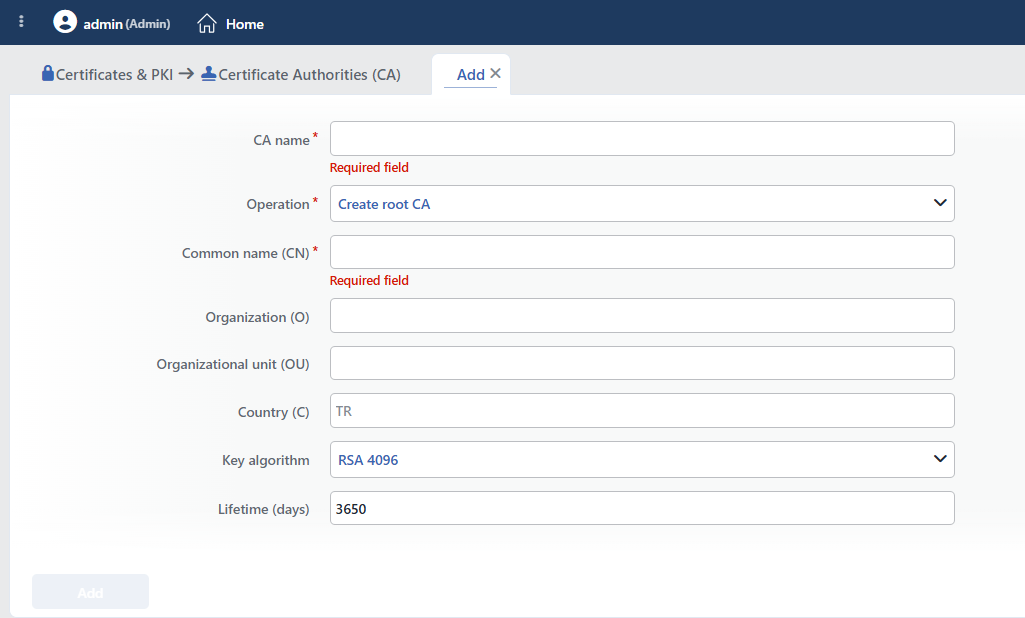The image size is (1025, 618).
Task: Click the Home house icon
Action: tap(207, 24)
